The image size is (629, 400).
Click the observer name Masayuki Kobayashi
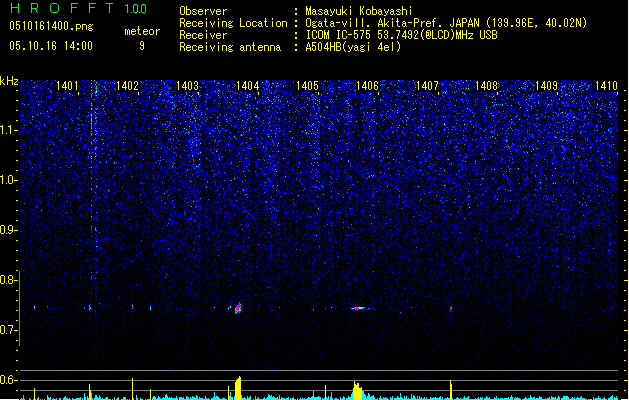(x=359, y=11)
